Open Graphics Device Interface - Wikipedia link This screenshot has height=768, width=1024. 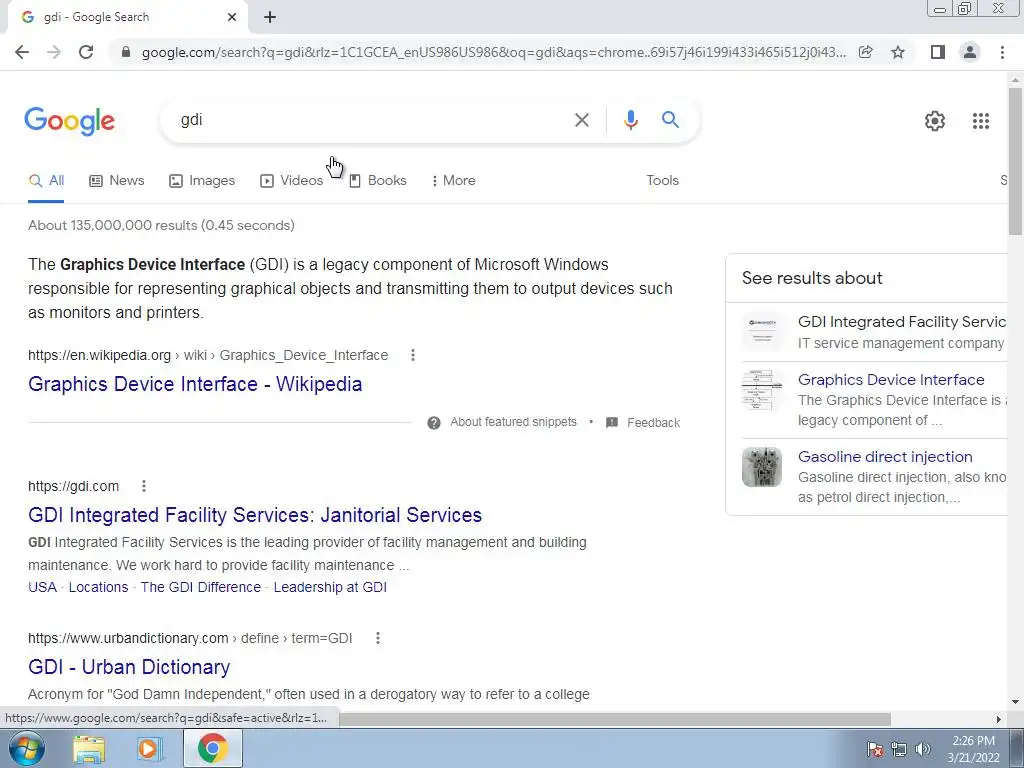[x=195, y=384]
